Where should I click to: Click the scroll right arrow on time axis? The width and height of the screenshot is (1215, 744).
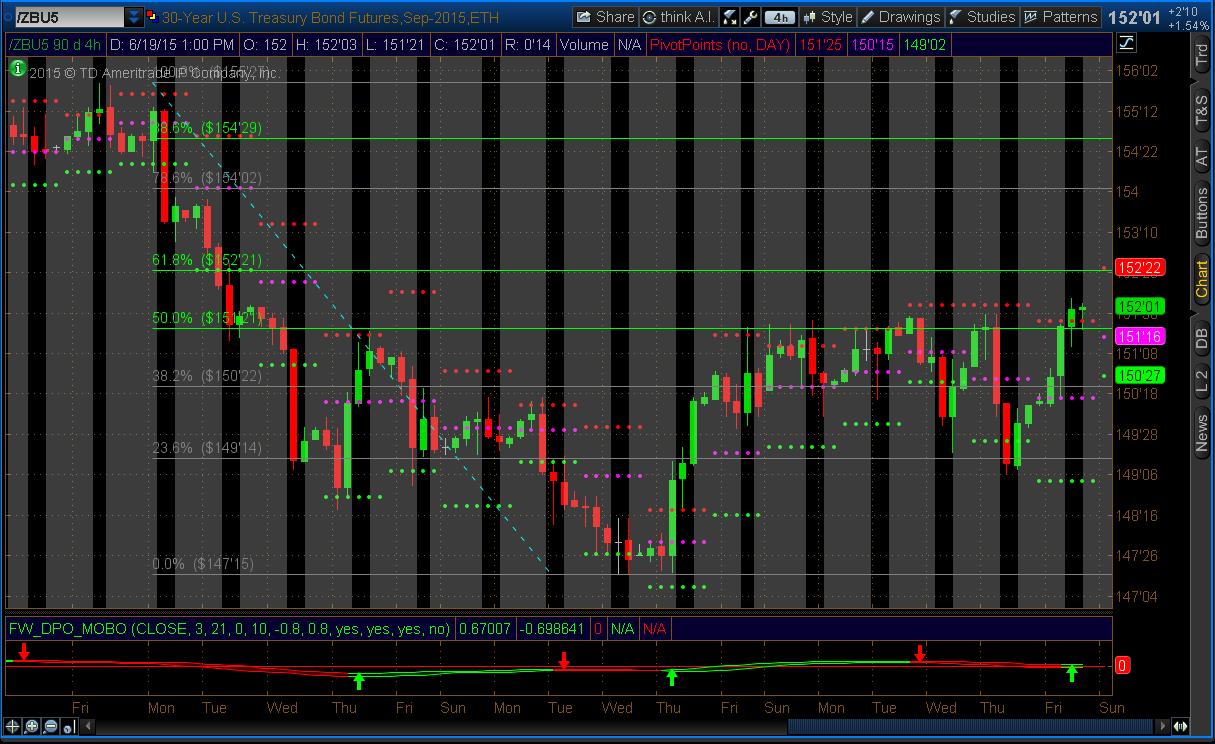[1163, 727]
